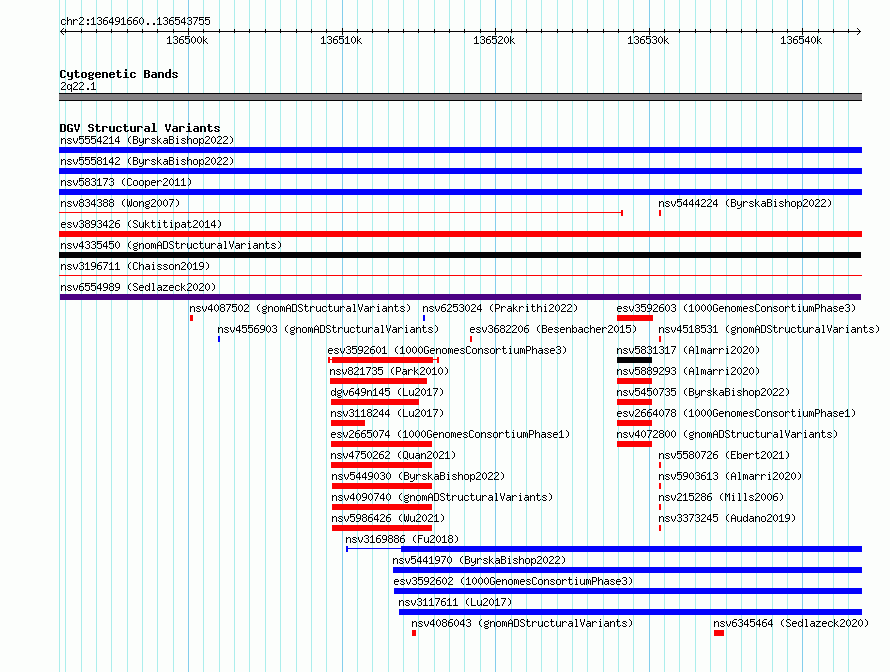The image size is (890, 672).
Task: Open the nsv583173 (Cooper2011) label
Action: tap(126, 182)
